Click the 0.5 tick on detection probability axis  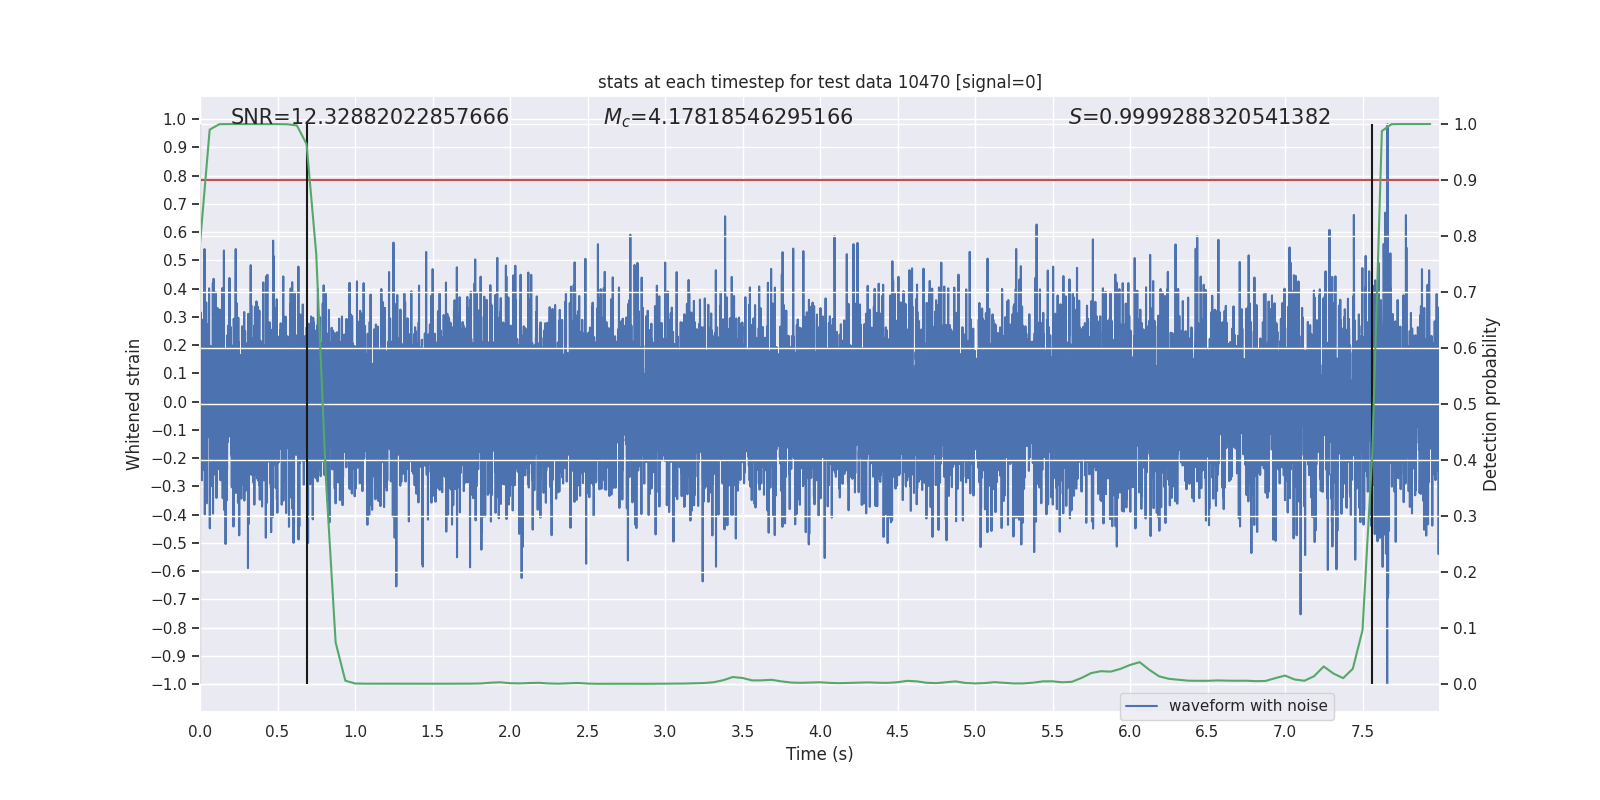(x=1465, y=405)
